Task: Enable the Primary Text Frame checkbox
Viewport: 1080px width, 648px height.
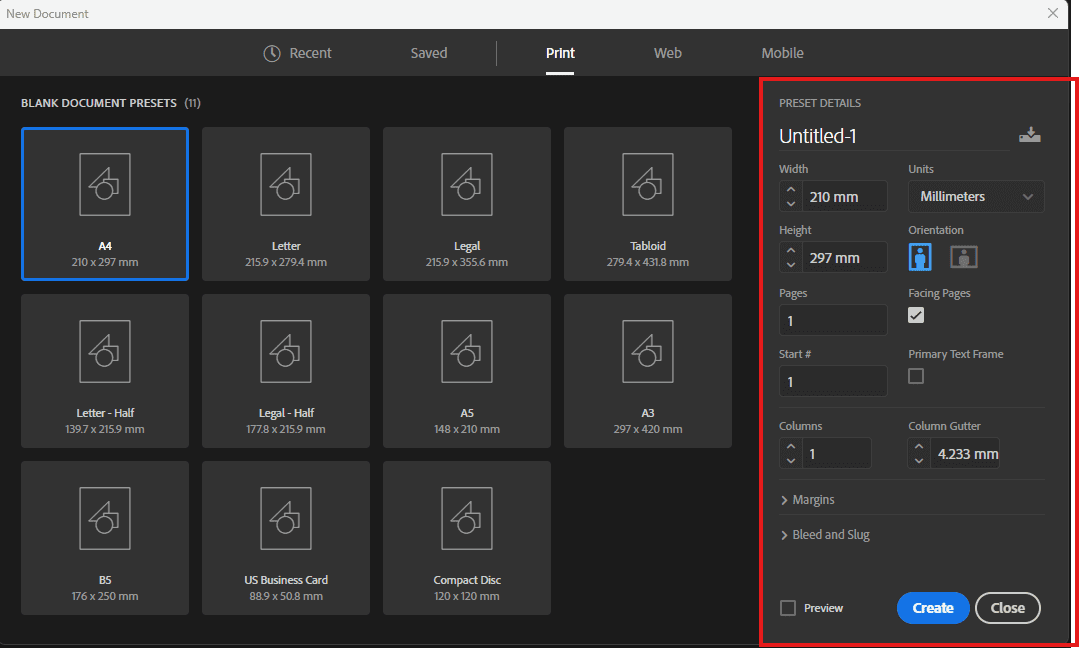Action: tap(916, 376)
